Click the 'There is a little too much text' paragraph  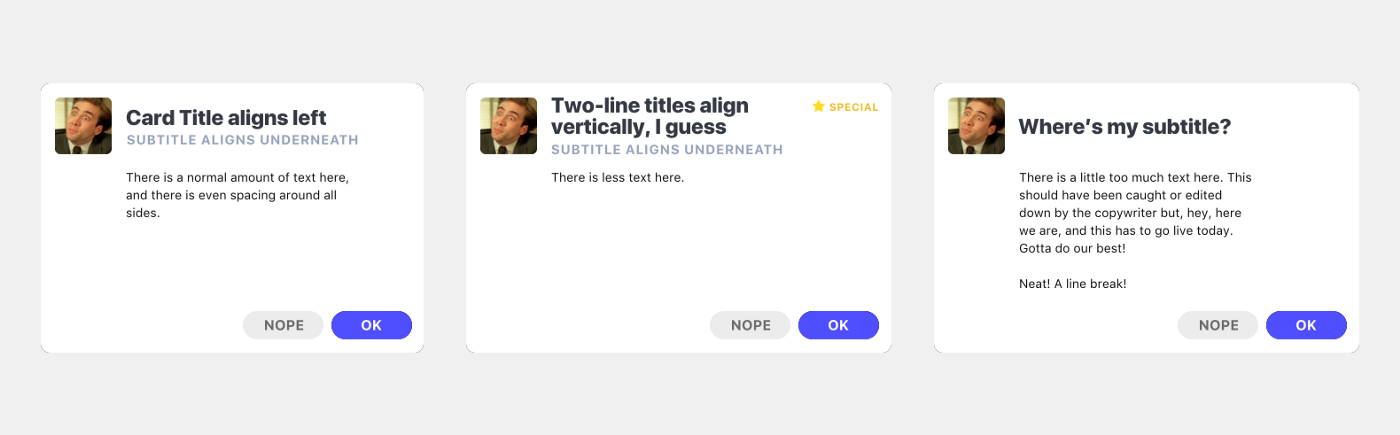[x=1134, y=212]
